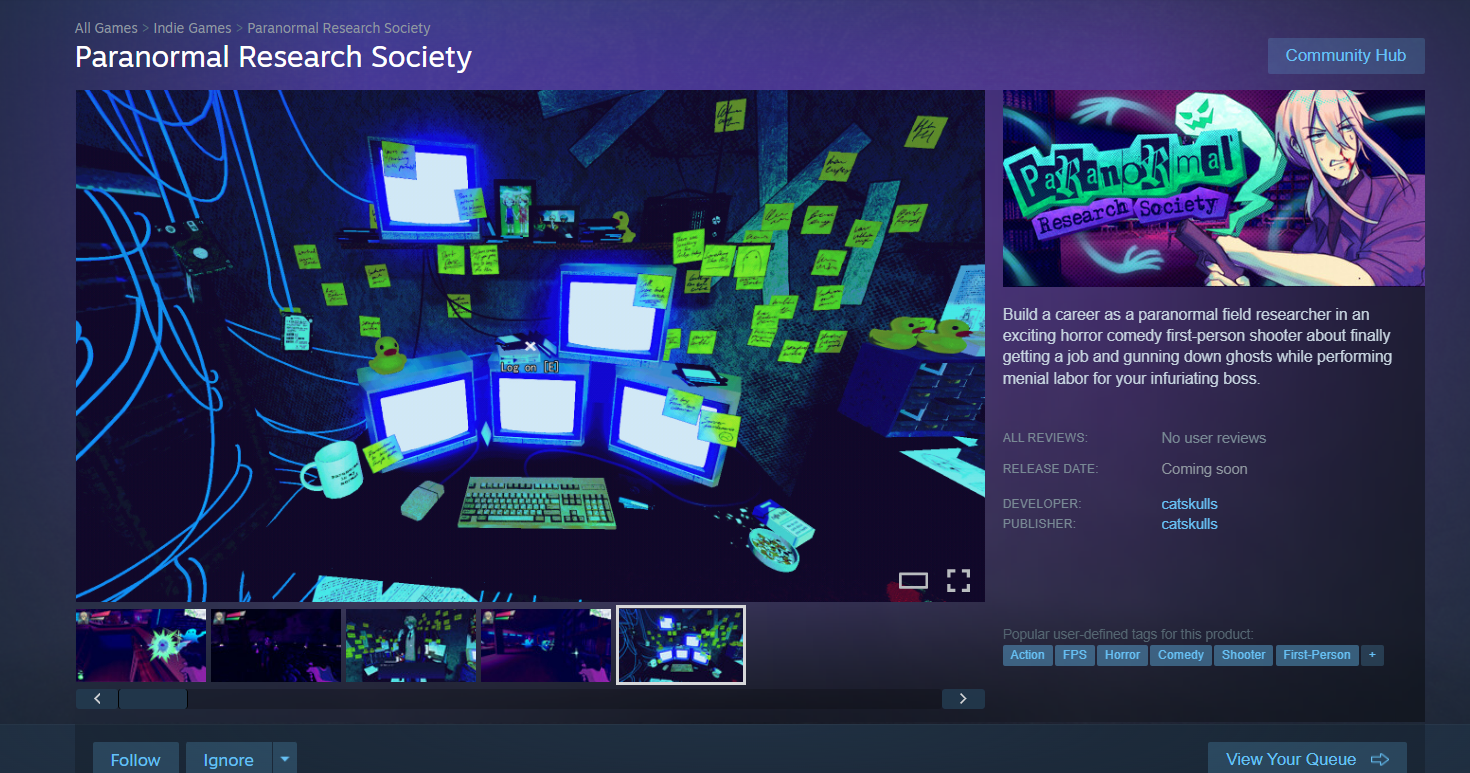The height and width of the screenshot is (773, 1470).
Task: Browse the Comedy tag
Action: point(1181,655)
